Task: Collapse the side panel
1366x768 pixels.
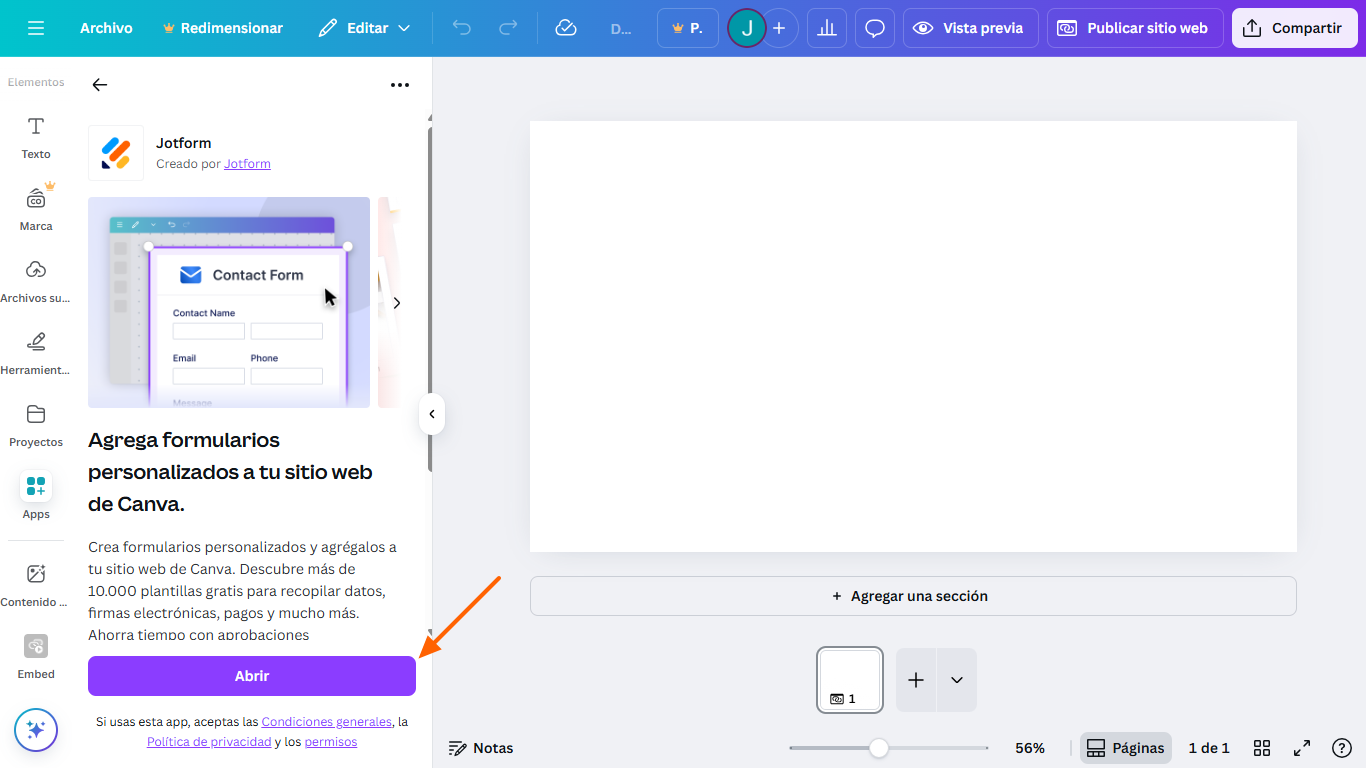Action: (432, 414)
